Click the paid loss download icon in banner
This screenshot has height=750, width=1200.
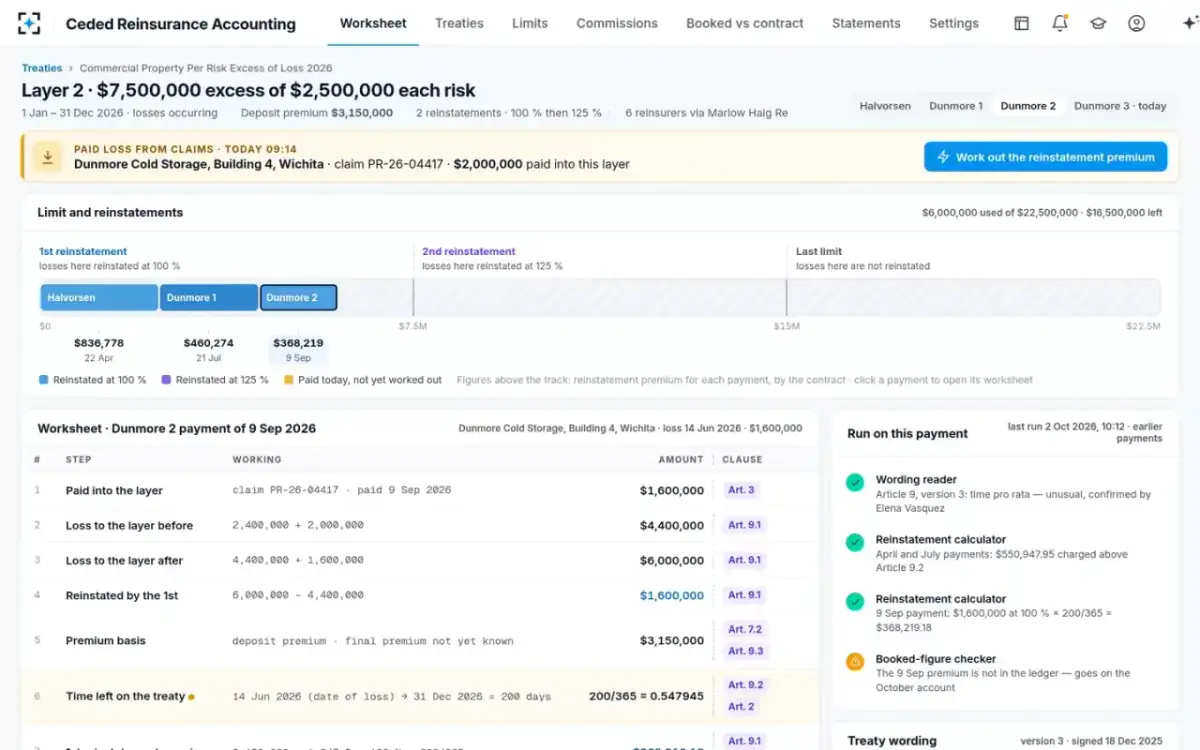click(47, 157)
